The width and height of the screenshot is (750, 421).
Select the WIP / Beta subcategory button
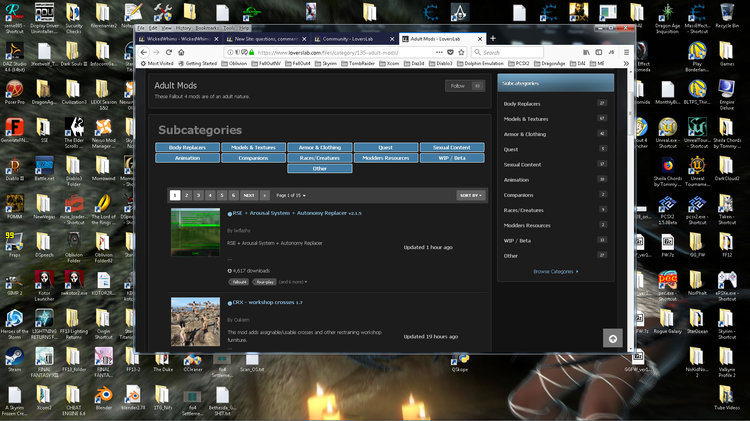[x=452, y=158]
